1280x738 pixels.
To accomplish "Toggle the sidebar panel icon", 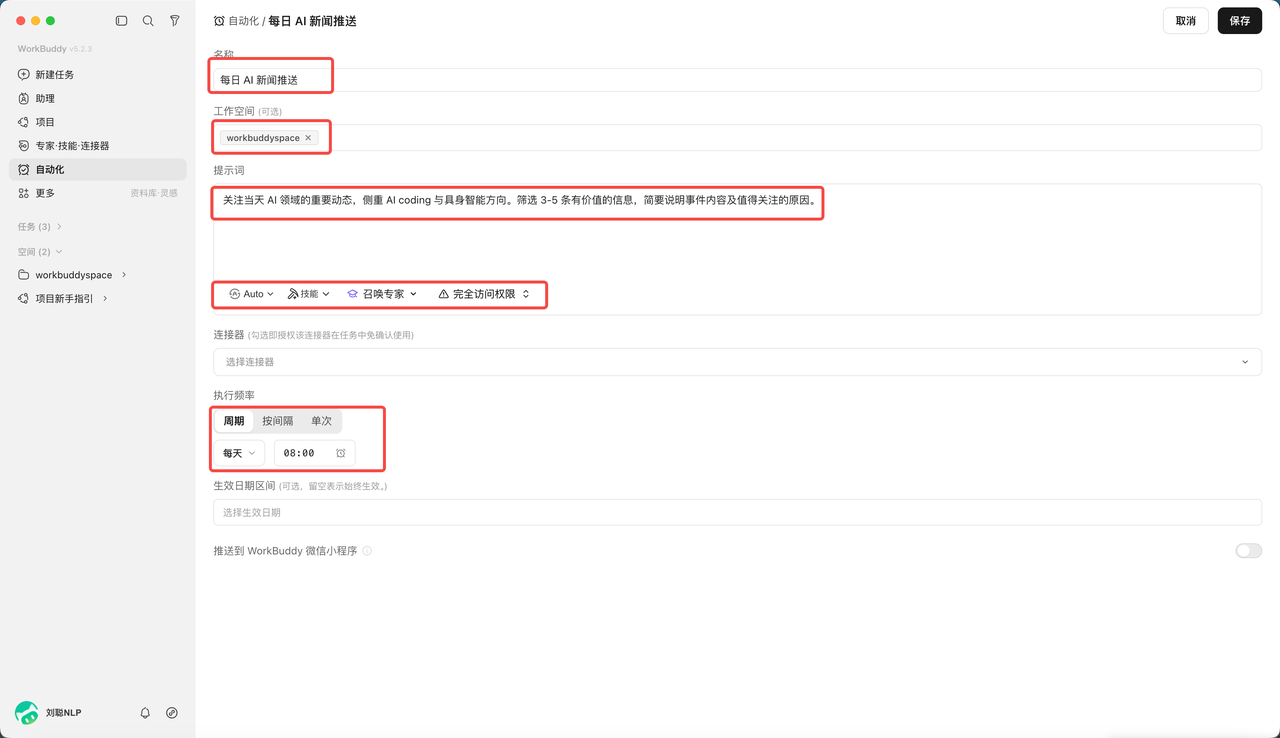I will pyautogui.click(x=122, y=21).
